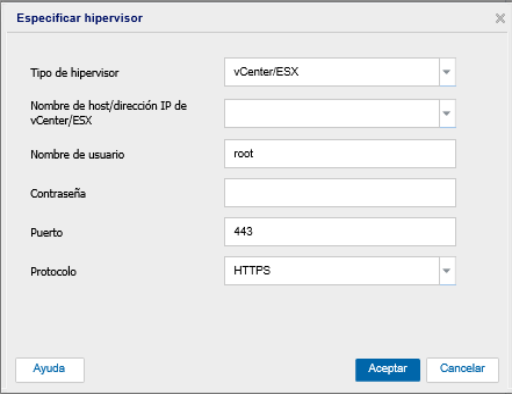Click the Puerto label text
Viewport: 512px width, 394px height.
coord(47,233)
